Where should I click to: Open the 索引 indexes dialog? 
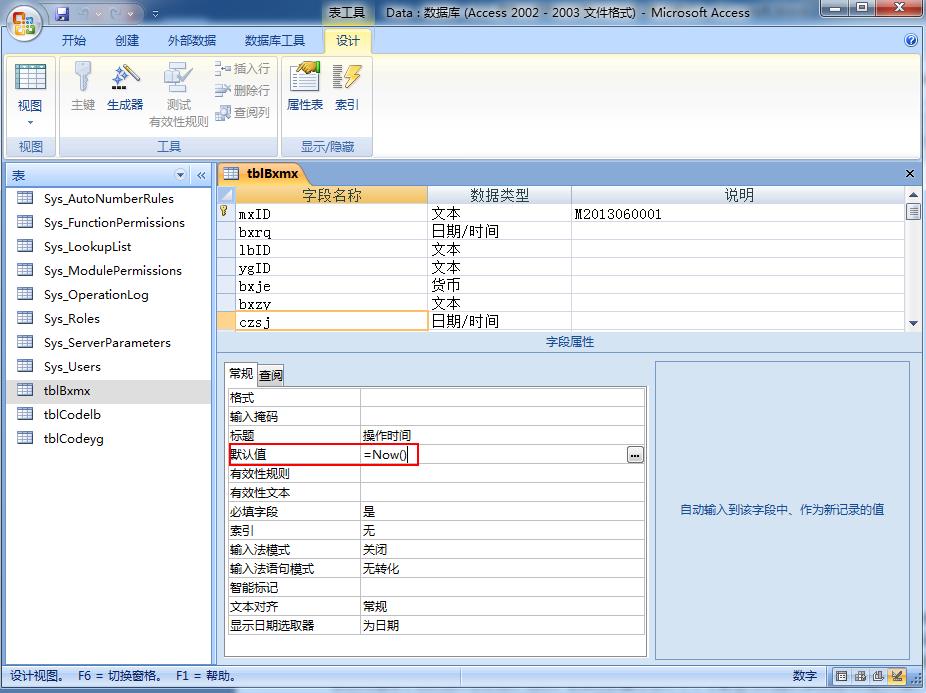coord(347,87)
